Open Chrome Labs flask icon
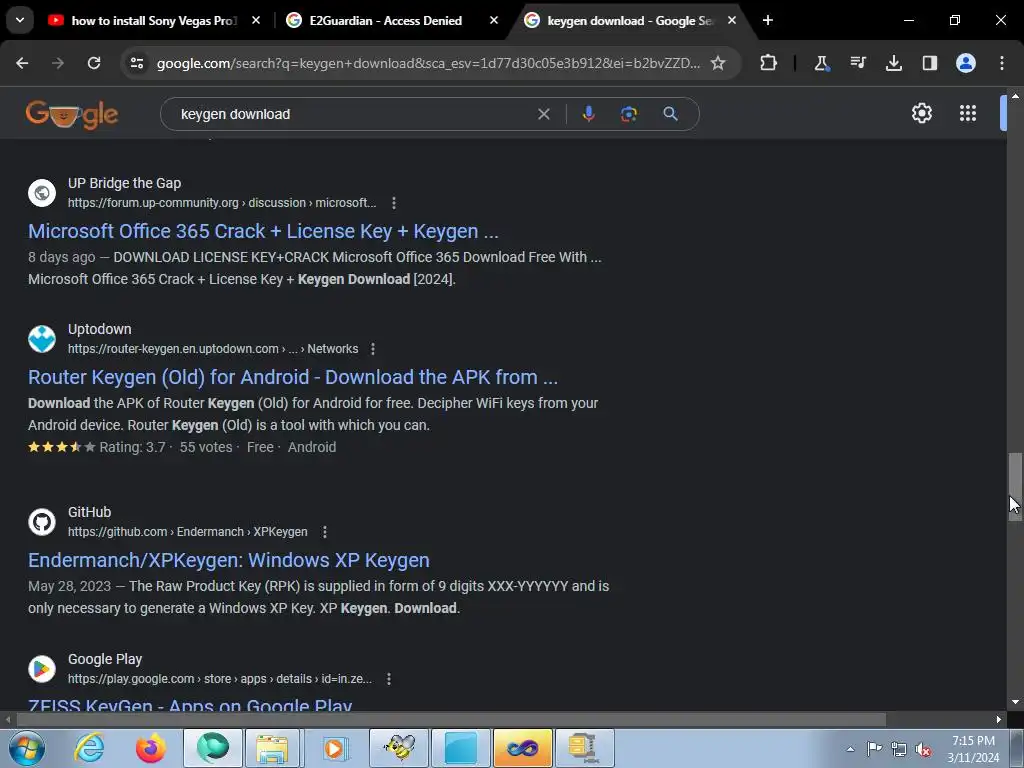The image size is (1024, 768). (822, 63)
